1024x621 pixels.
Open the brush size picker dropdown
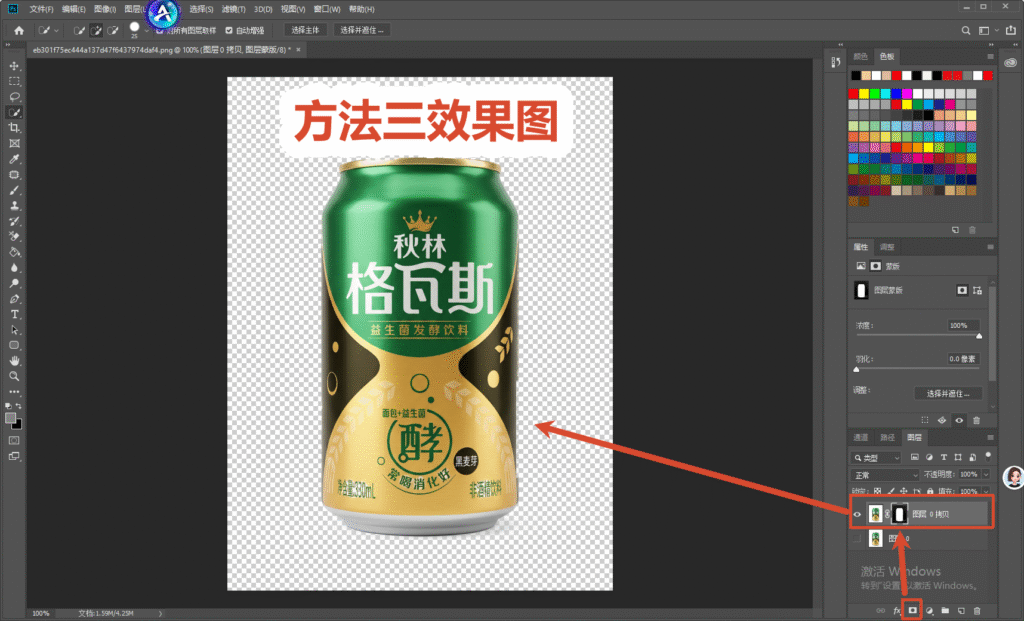(146, 30)
